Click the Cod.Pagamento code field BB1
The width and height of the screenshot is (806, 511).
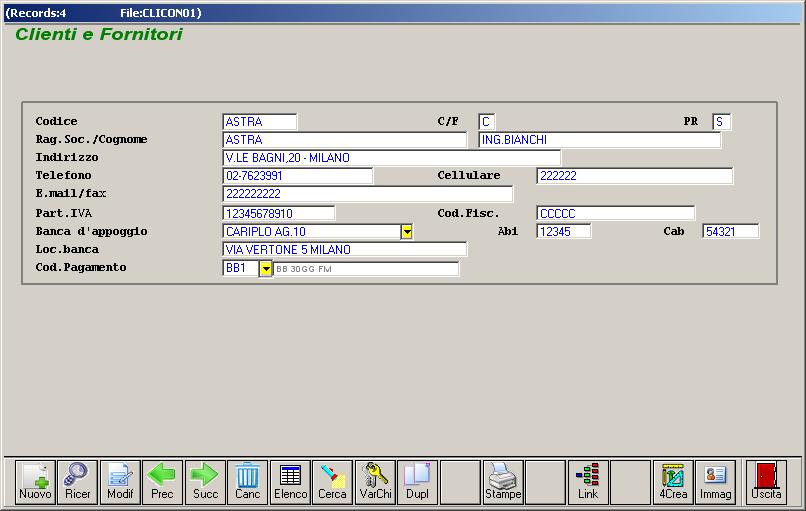click(x=241, y=268)
